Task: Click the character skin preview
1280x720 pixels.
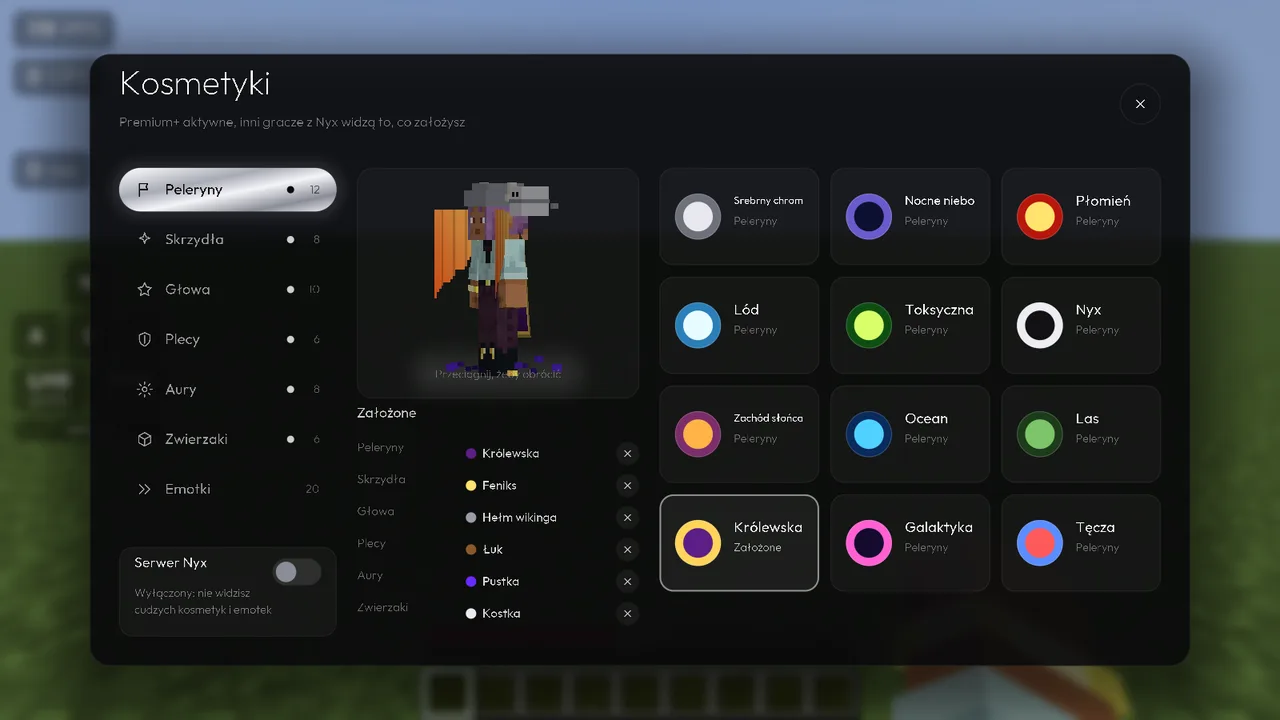Action: 497,283
